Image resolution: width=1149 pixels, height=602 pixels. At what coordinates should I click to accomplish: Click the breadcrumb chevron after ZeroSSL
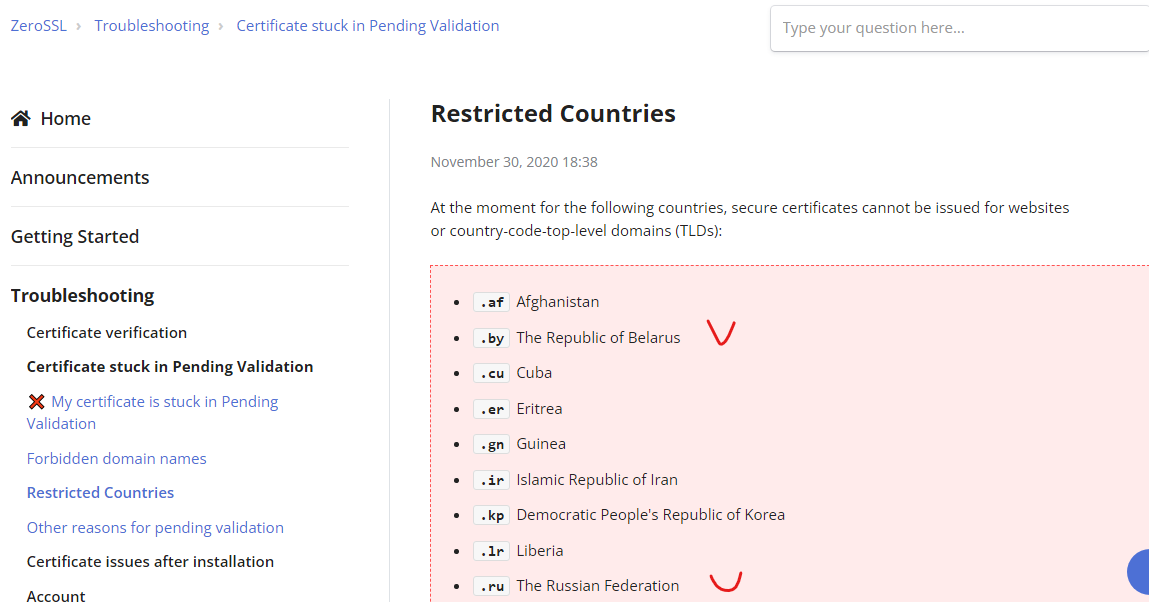click(x=76, y=26)
